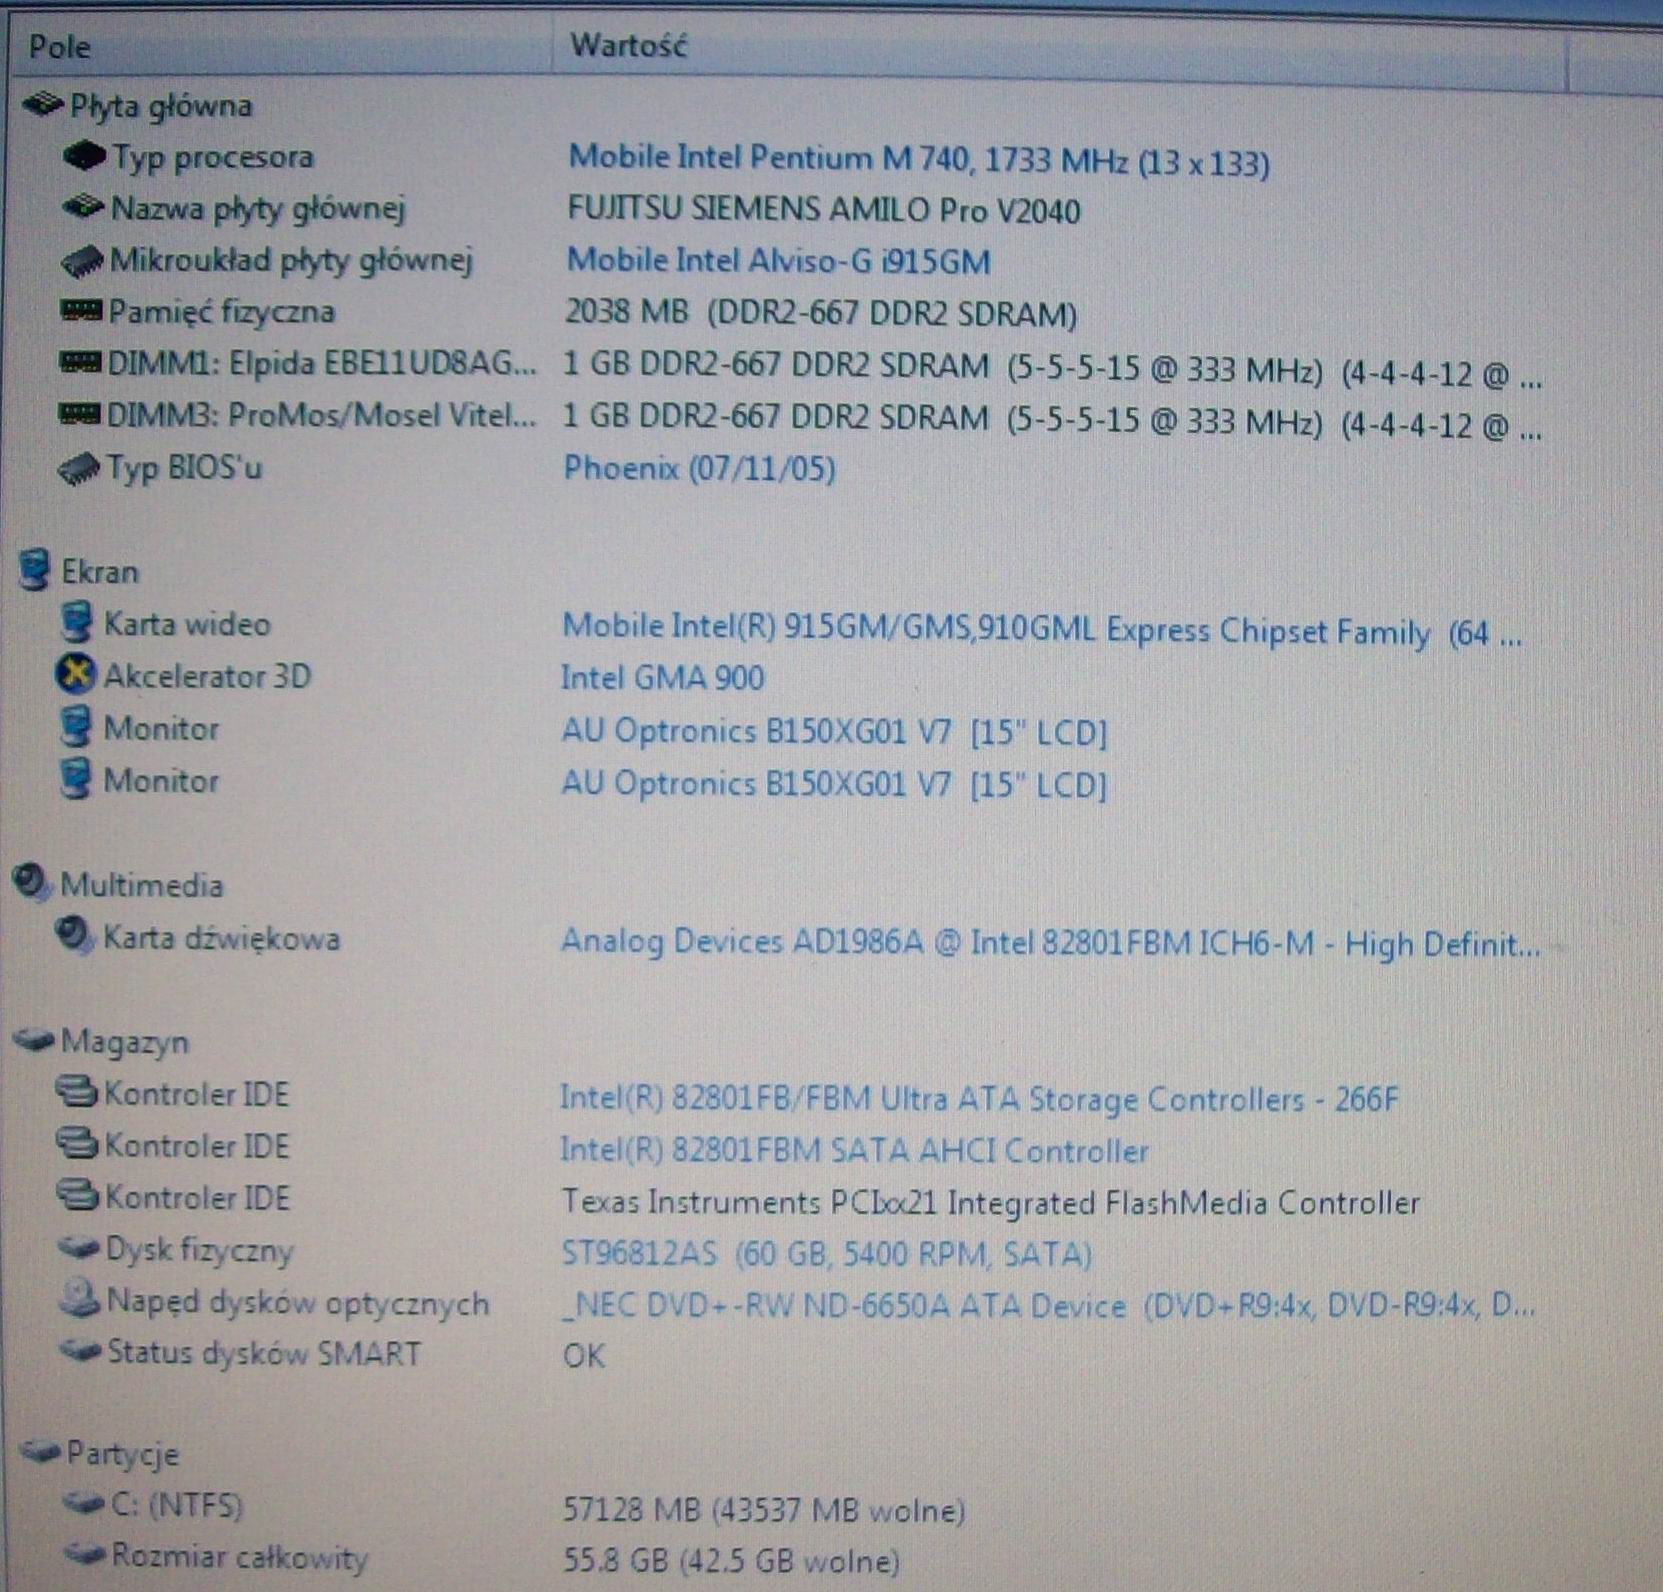Viewport: 1663px width, 1592px height.
Task: Click the Status dysków SMART icon
Action: coord(80,1351)
